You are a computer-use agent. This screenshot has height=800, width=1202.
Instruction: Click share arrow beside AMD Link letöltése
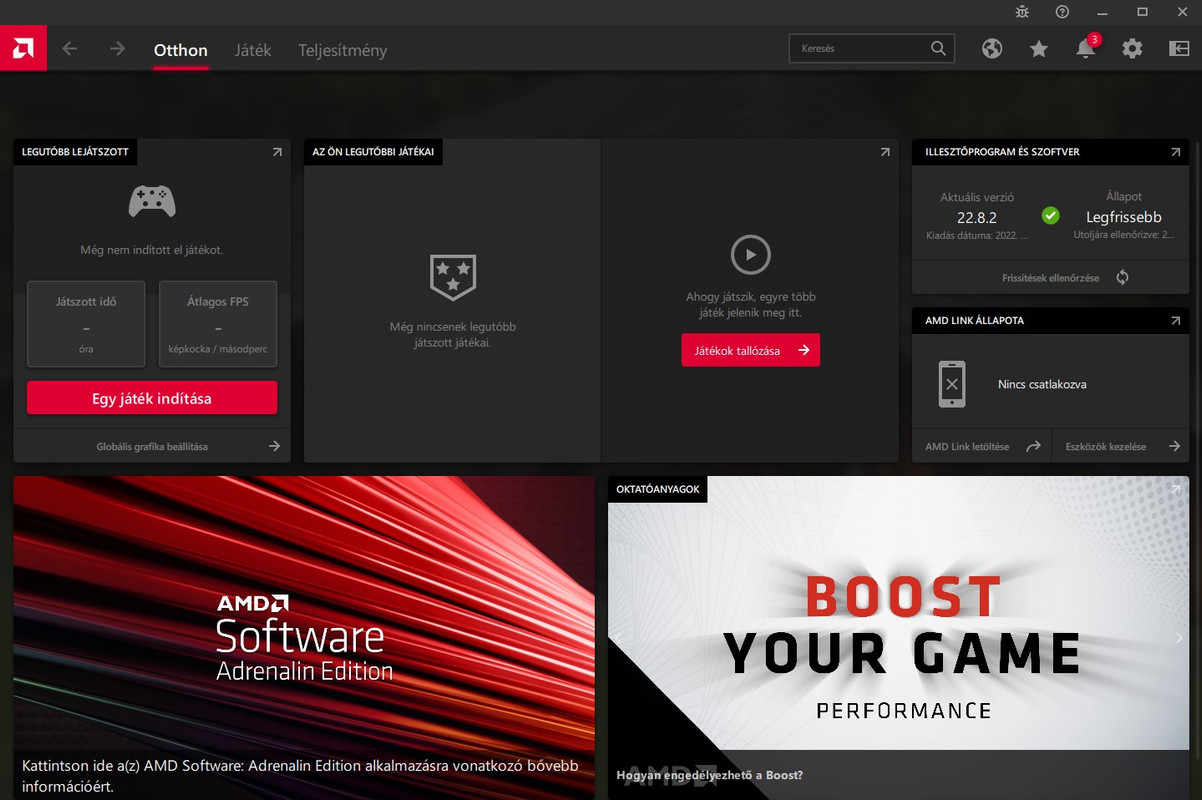1033,446
